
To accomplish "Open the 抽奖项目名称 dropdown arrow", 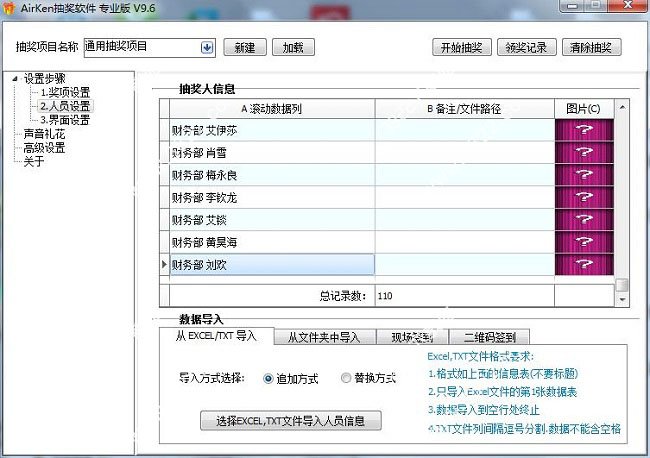I will click(x=207, y=47).
